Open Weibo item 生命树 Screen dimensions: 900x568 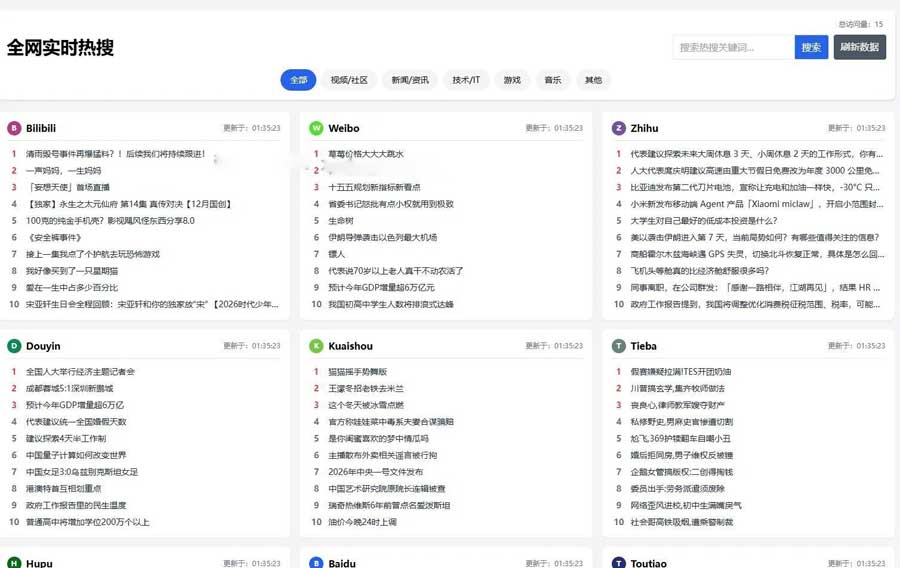coord(341,220)
